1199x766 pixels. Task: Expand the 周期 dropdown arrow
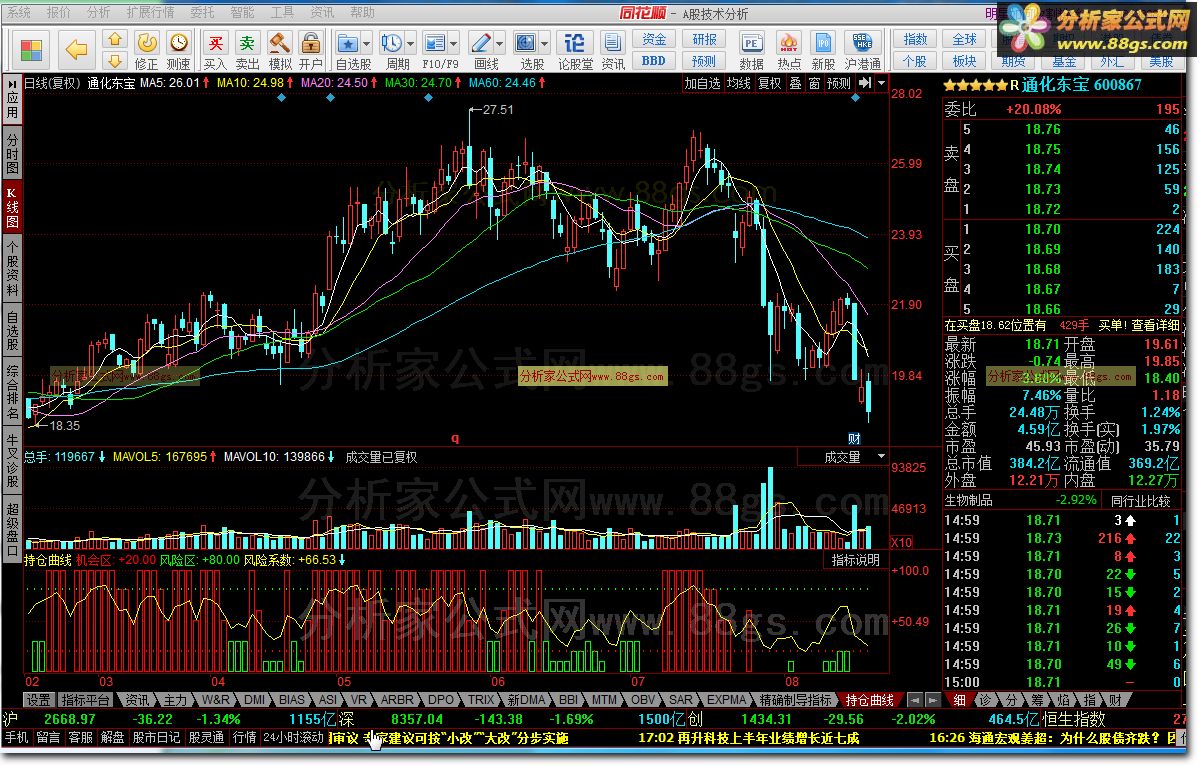[x=411, y=44]
